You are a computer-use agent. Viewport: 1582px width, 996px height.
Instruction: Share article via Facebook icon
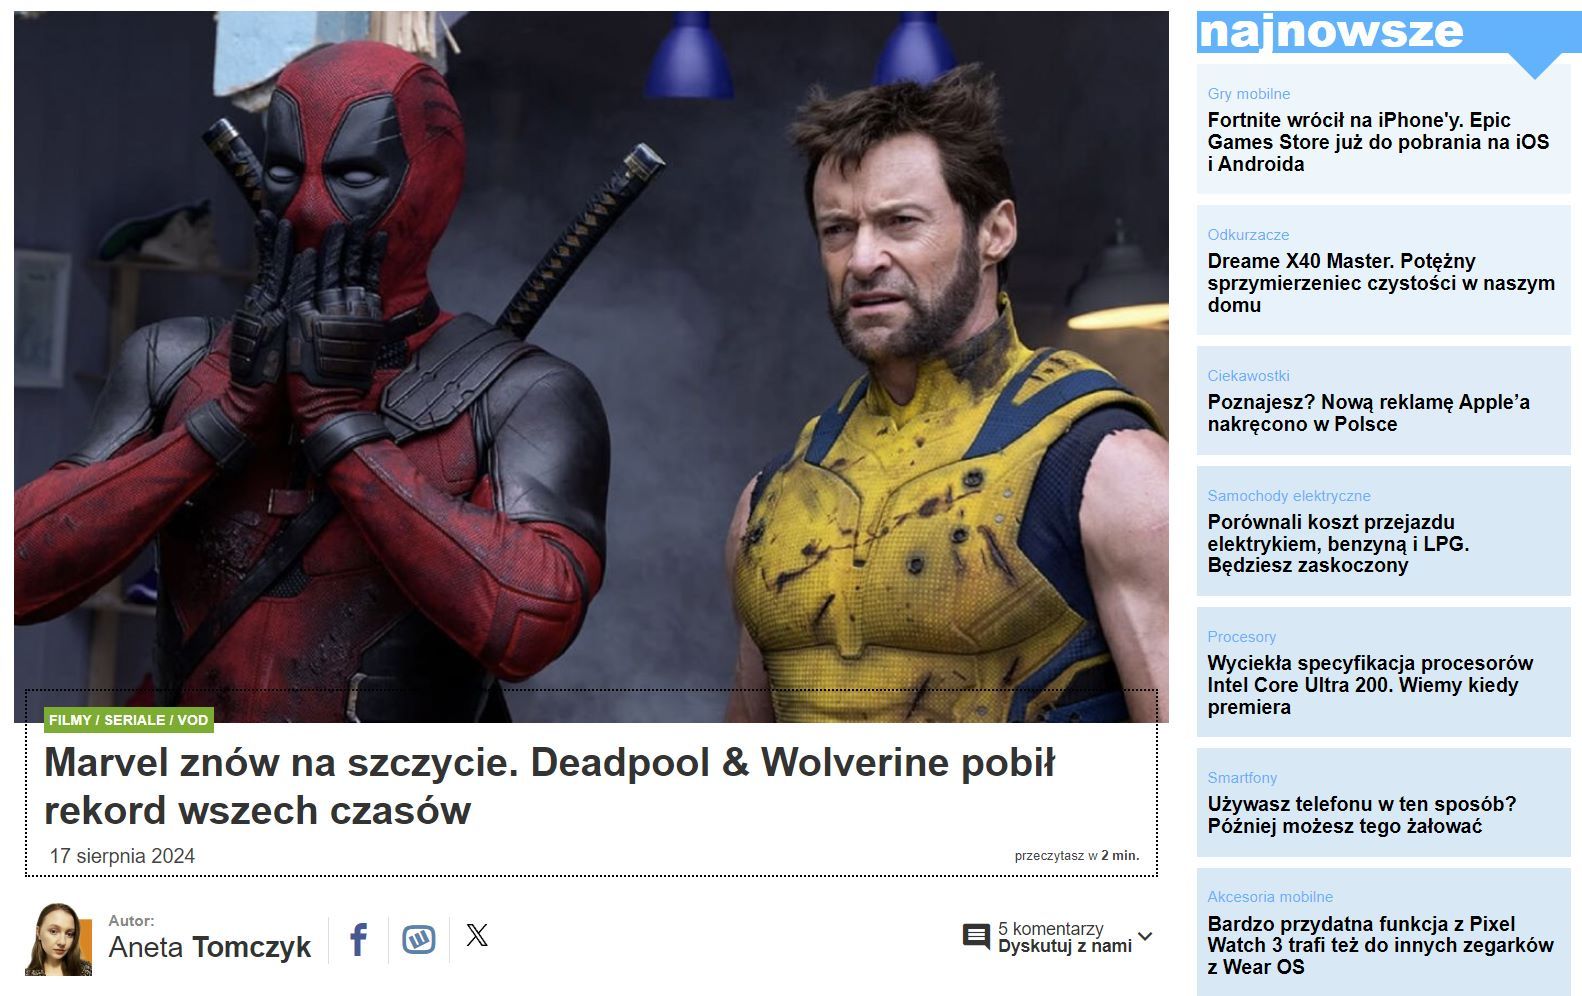tap(358, 940)
